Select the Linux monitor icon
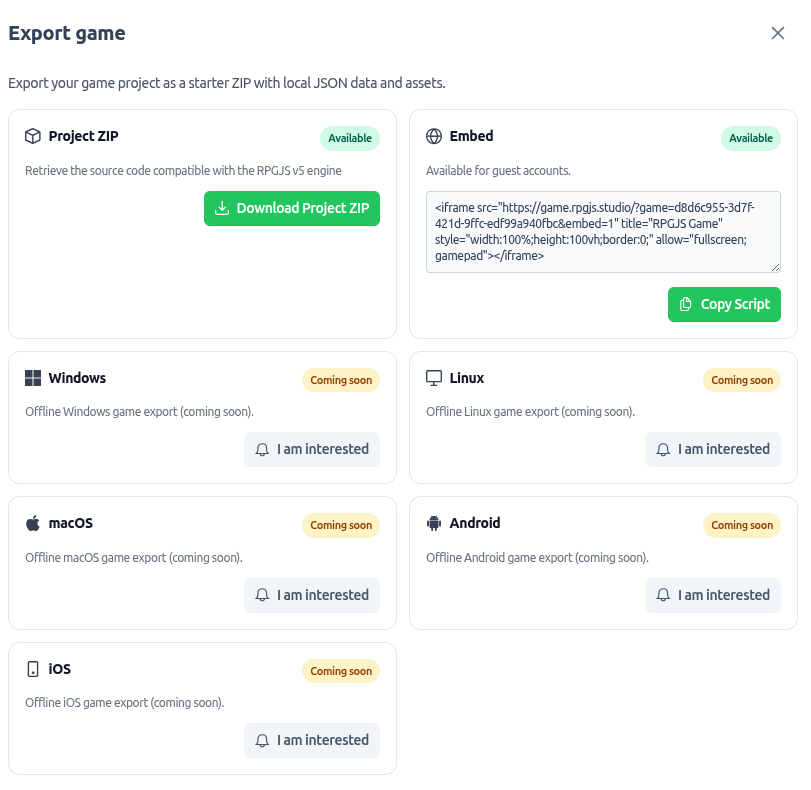The width and height of the screenshot is (811, 790). click(x=434, y=377)
